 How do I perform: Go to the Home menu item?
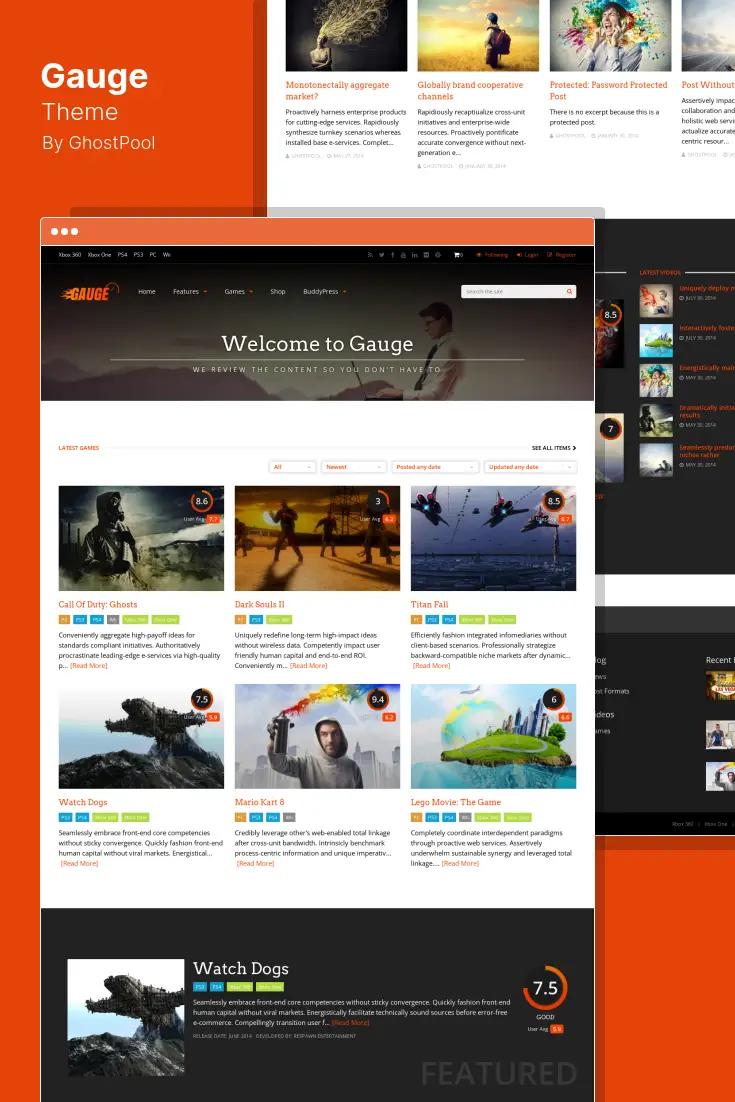(147, 292)
